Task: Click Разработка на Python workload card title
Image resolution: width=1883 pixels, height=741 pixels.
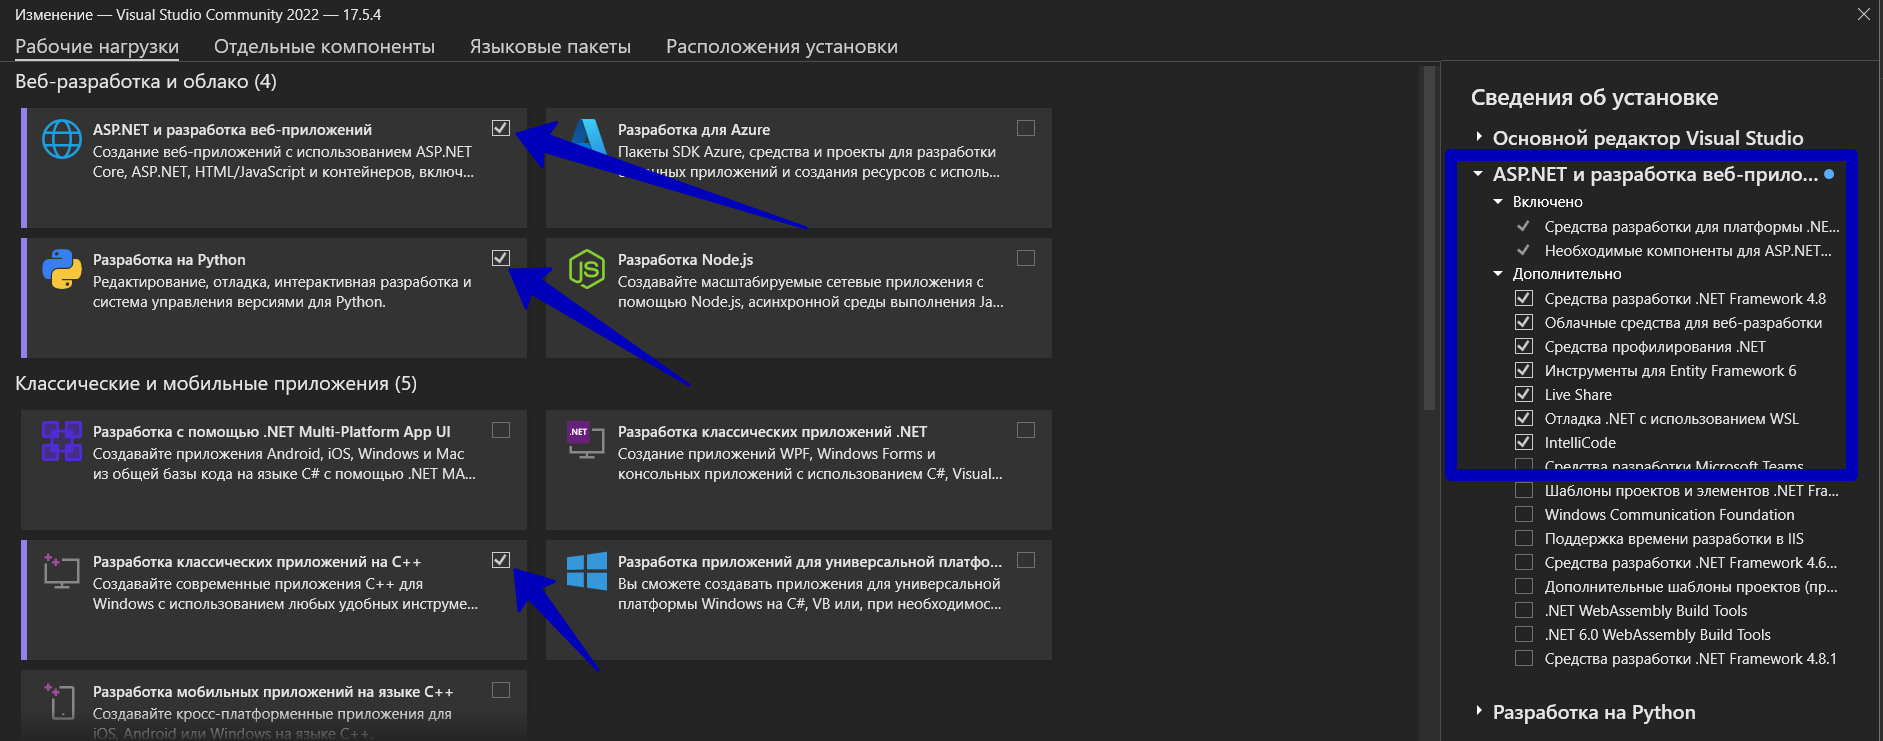Action: coord(169,259)
